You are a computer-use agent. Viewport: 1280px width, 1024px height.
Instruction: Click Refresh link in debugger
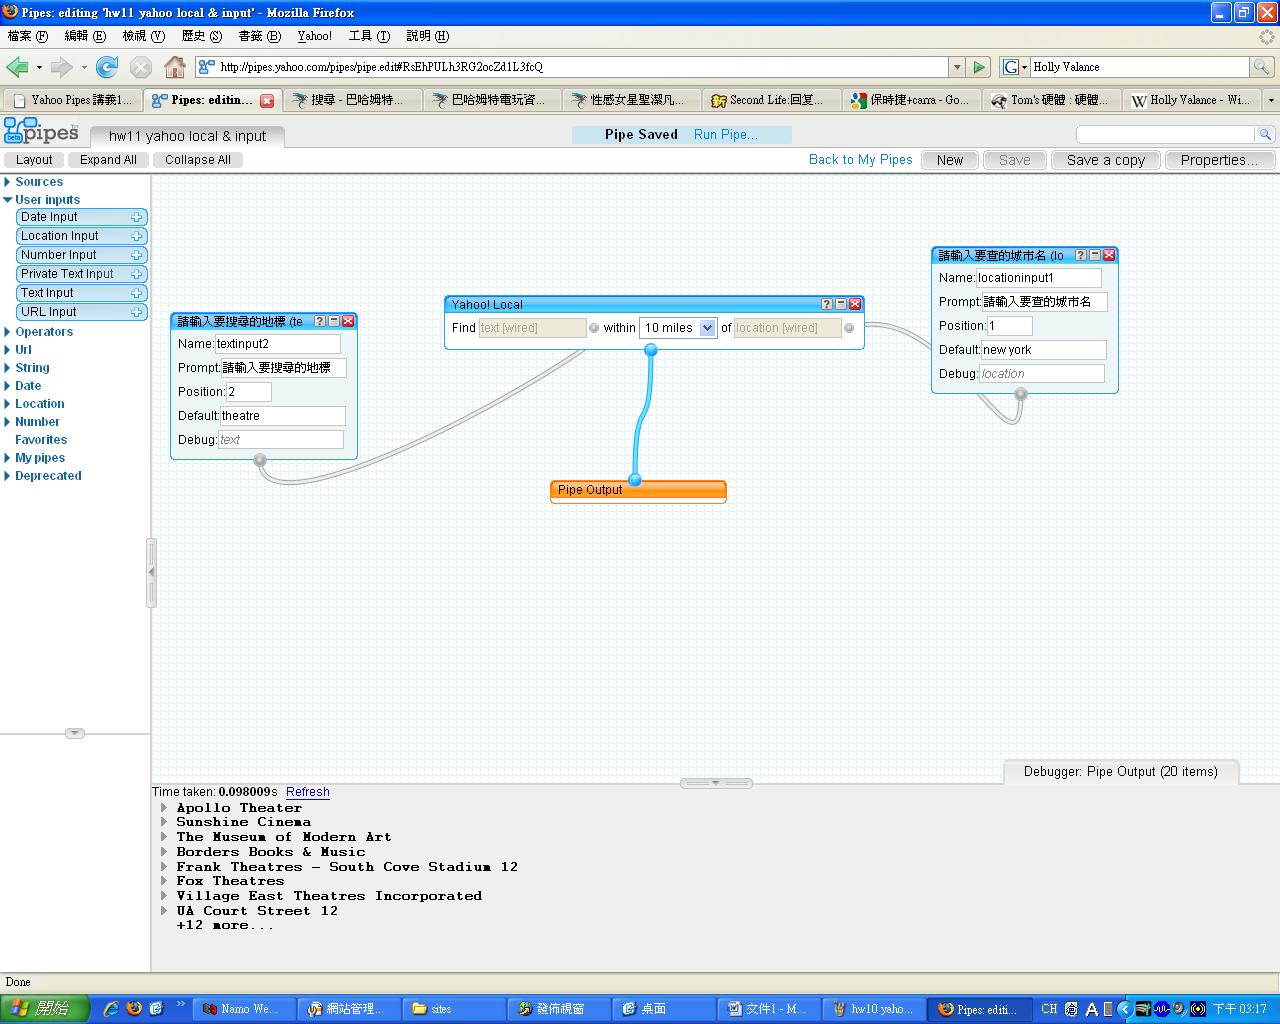[x=308, y=792]
